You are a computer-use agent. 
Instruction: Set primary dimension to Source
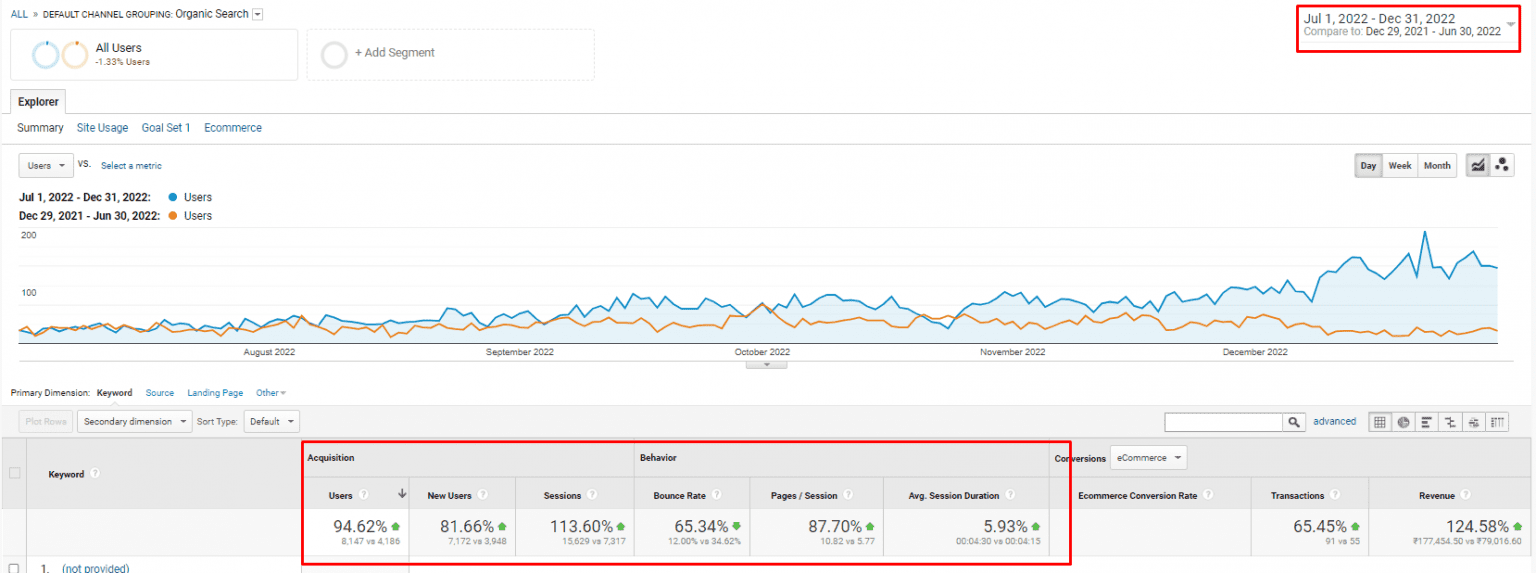(x=160, y=393)
